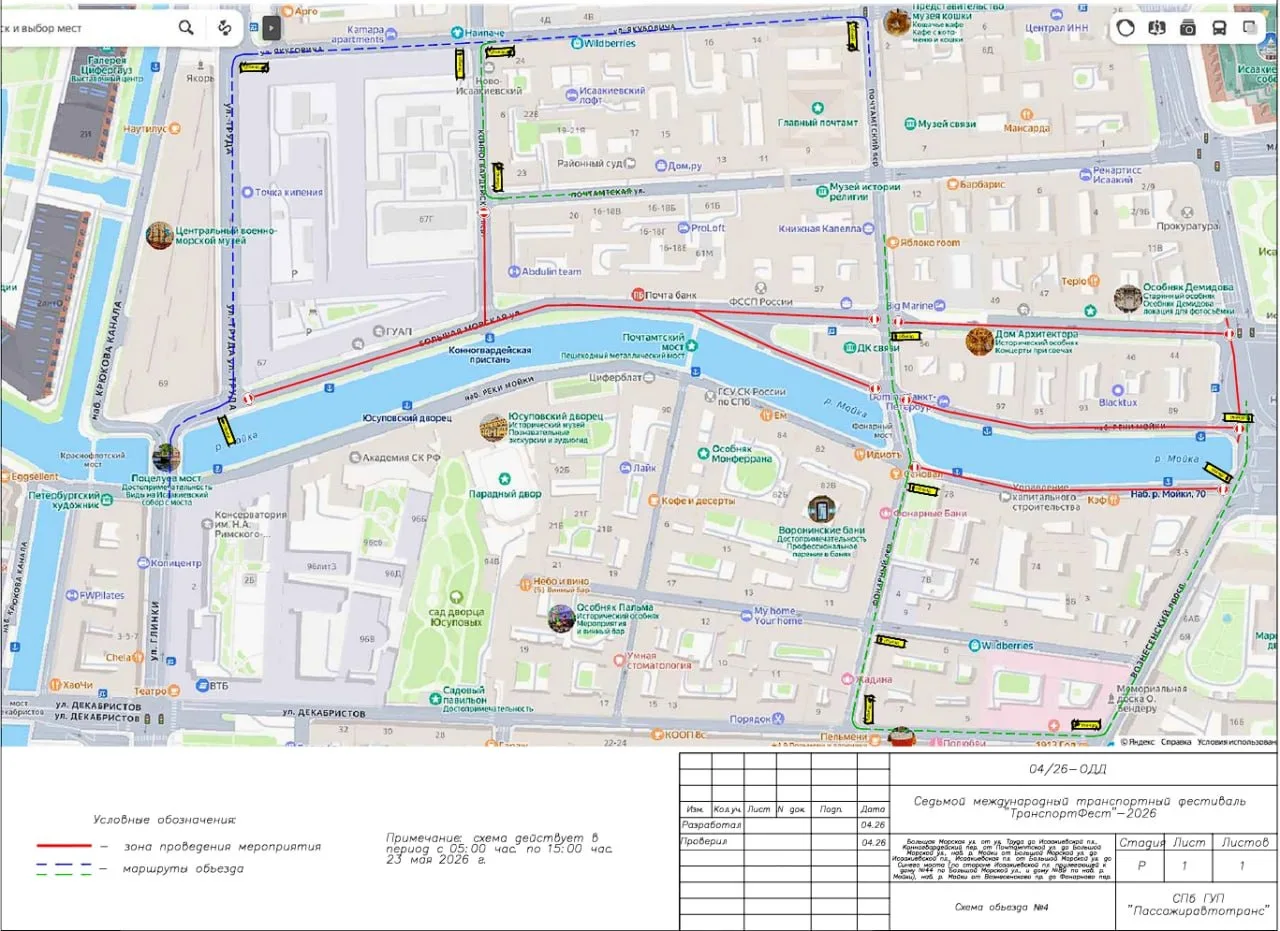Open the Особняк Демидова thumbnail

tap(1129, 298)
